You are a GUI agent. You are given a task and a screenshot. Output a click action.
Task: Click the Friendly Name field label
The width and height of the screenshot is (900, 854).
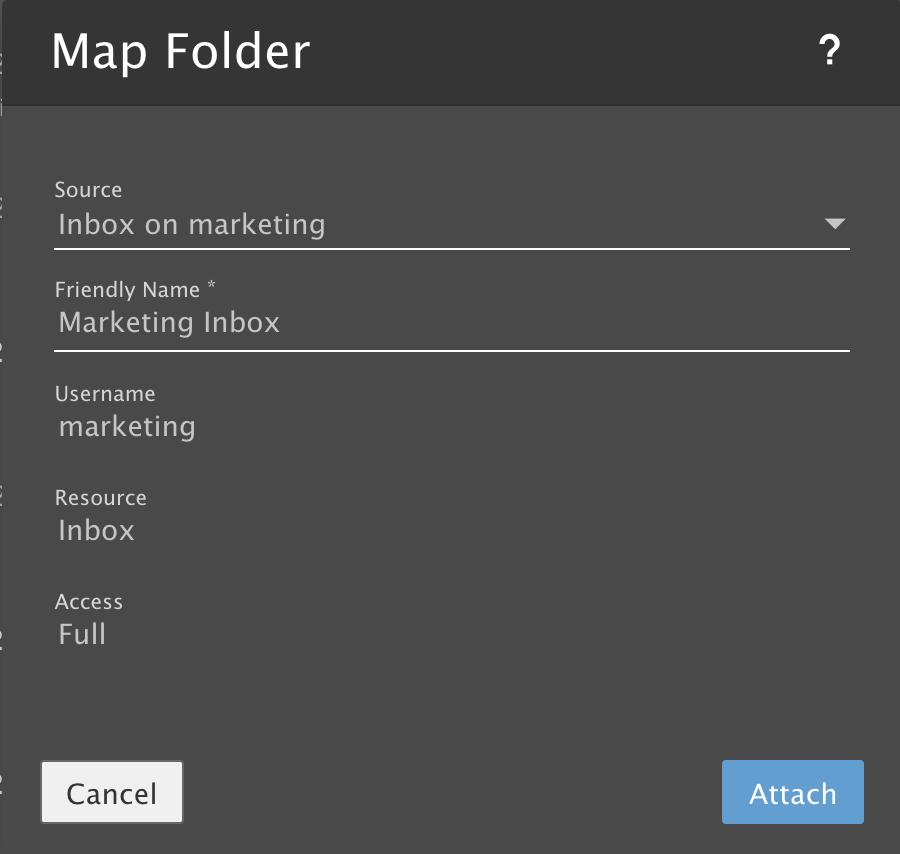(x=127, y=290)
